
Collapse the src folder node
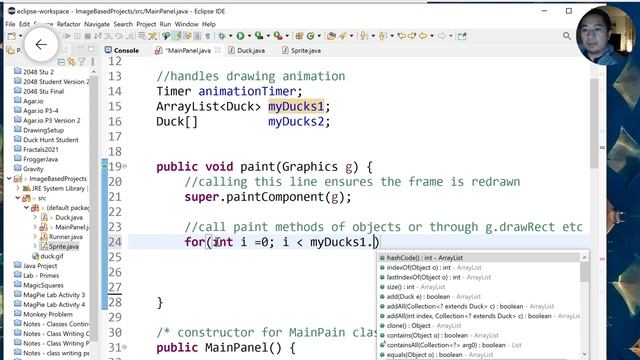click(x=18, y=198)
